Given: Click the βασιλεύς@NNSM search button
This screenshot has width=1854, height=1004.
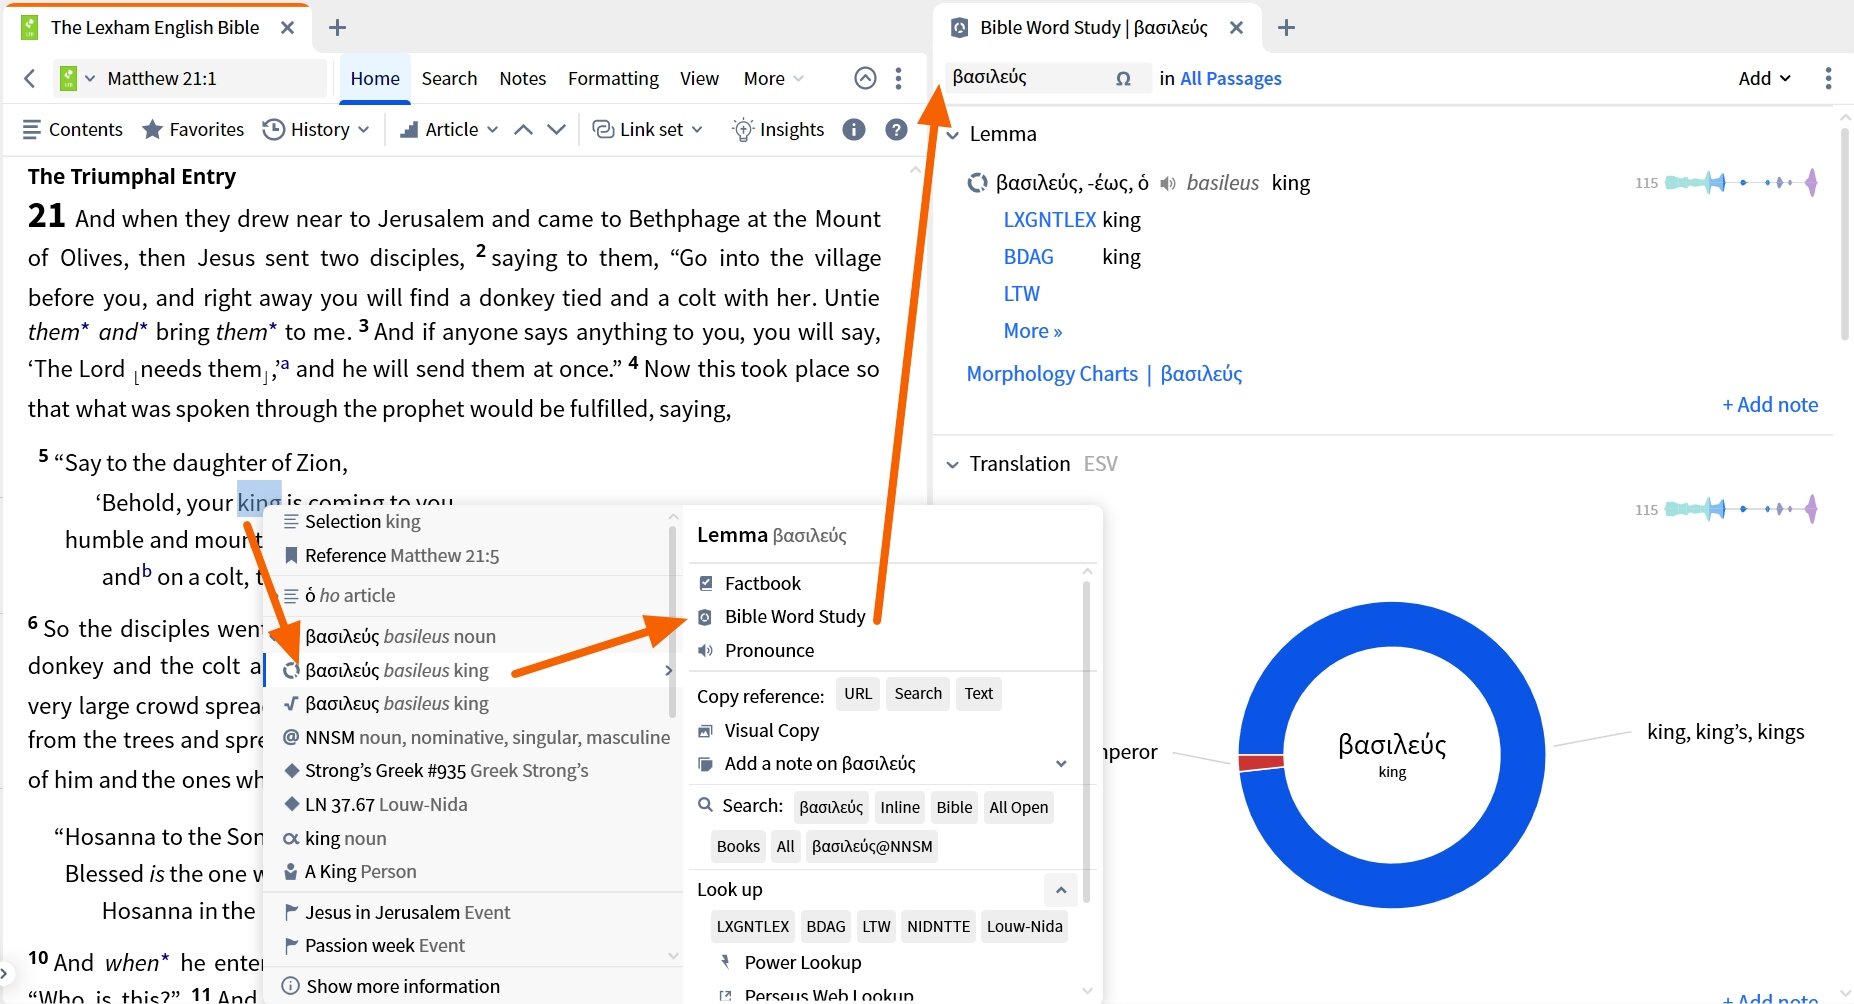Looking at the screenshot, I should pos(872,846).
